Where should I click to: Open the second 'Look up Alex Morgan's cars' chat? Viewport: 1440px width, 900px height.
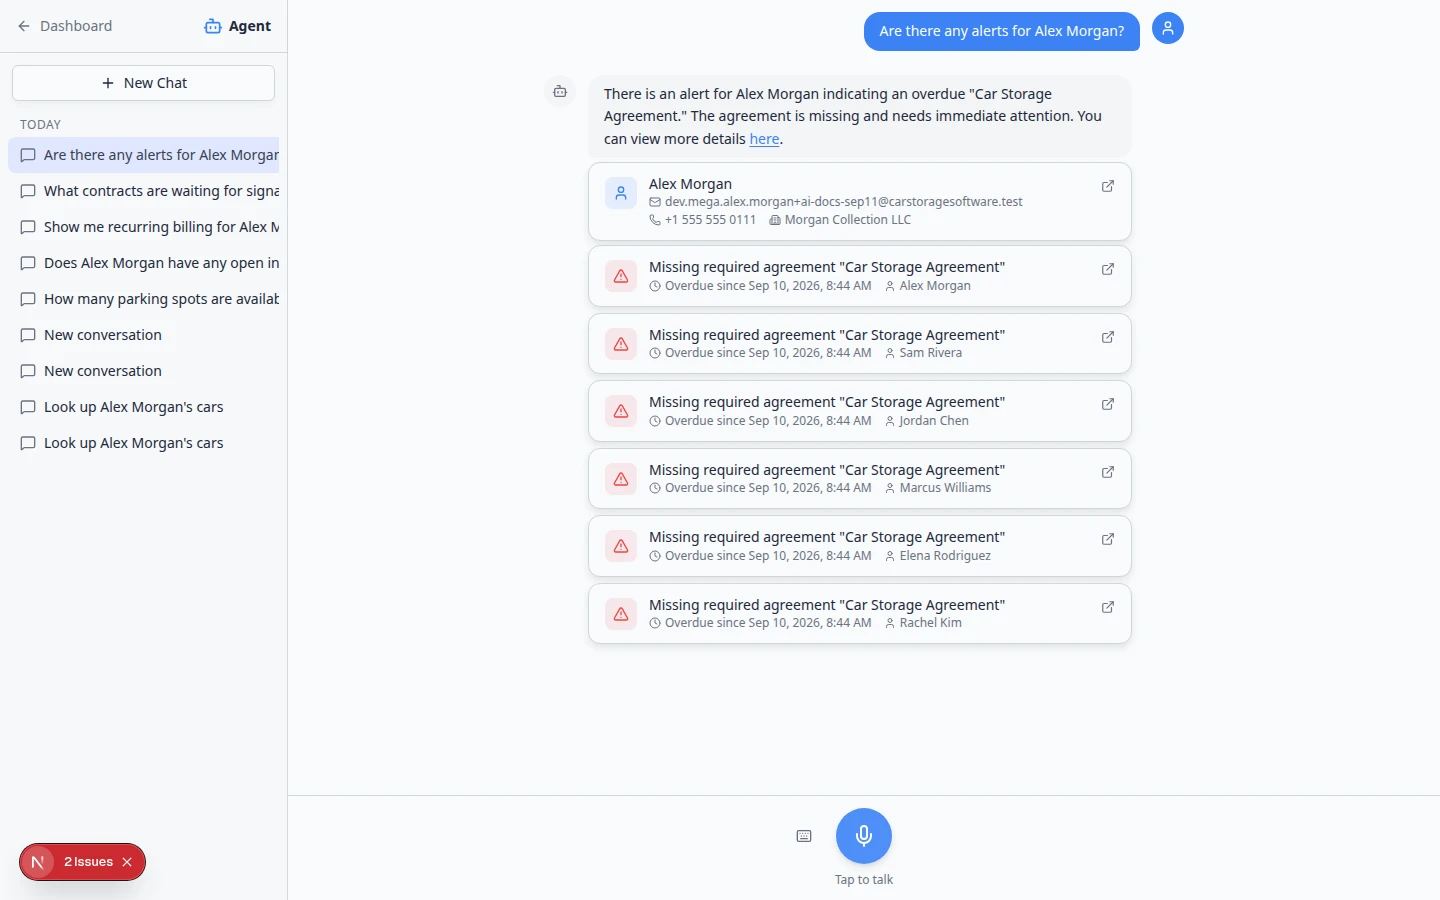(x=144, y=443)
